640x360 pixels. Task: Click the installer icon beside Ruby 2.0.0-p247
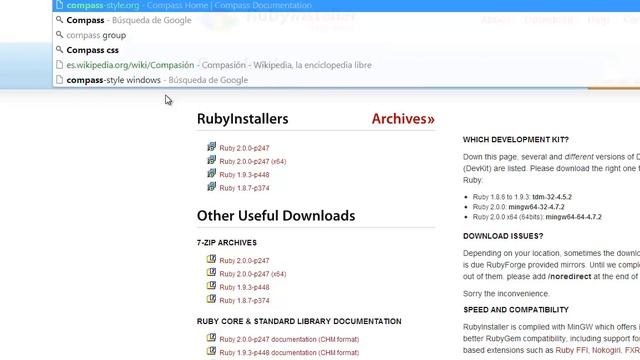pos(211,147)
